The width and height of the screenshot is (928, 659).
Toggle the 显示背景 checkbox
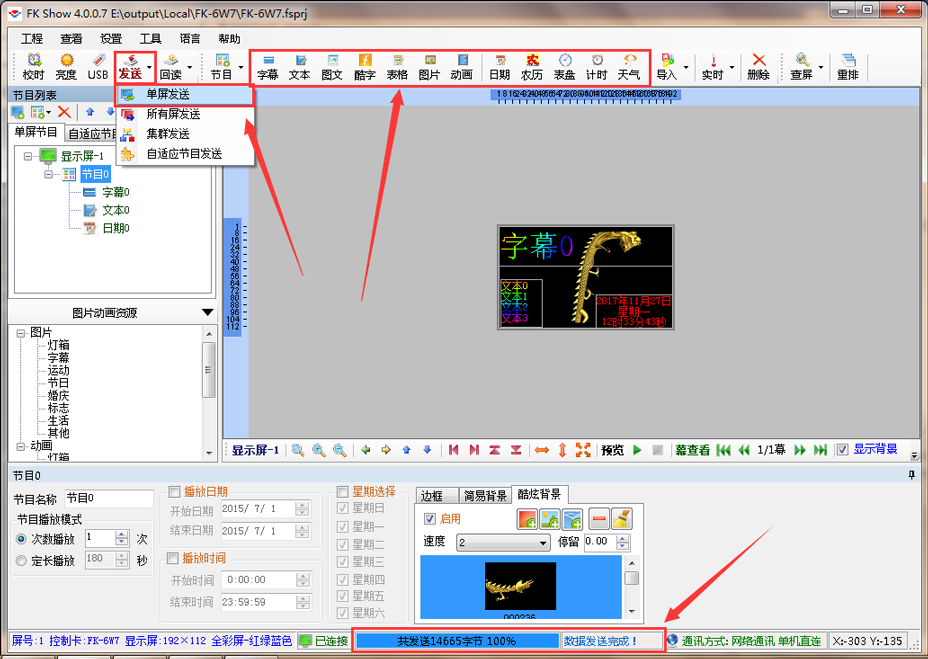[842, 450]
